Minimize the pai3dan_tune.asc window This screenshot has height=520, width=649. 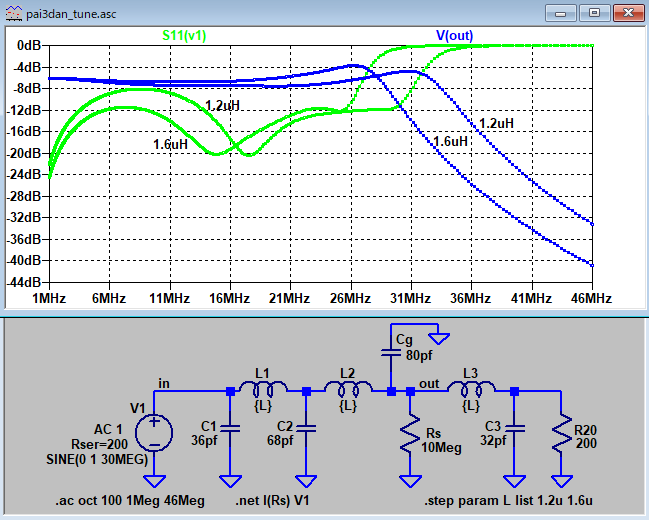[x=560, y=14]
